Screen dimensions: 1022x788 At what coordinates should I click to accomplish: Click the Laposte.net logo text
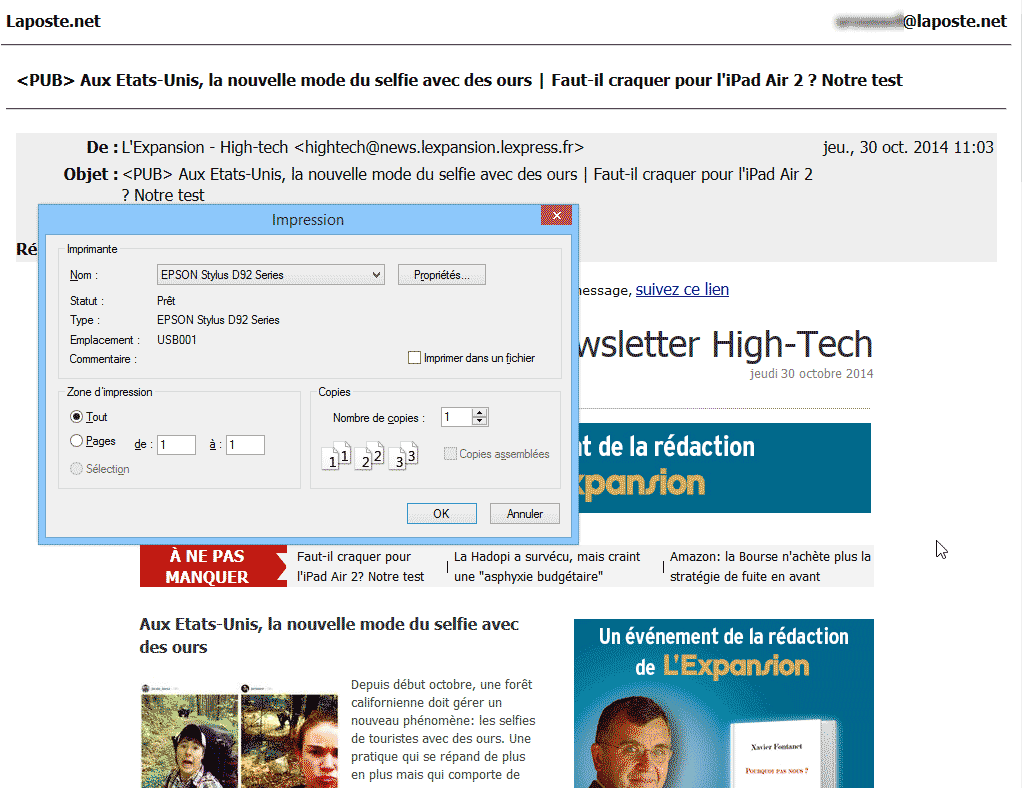[x=53, y=21]
